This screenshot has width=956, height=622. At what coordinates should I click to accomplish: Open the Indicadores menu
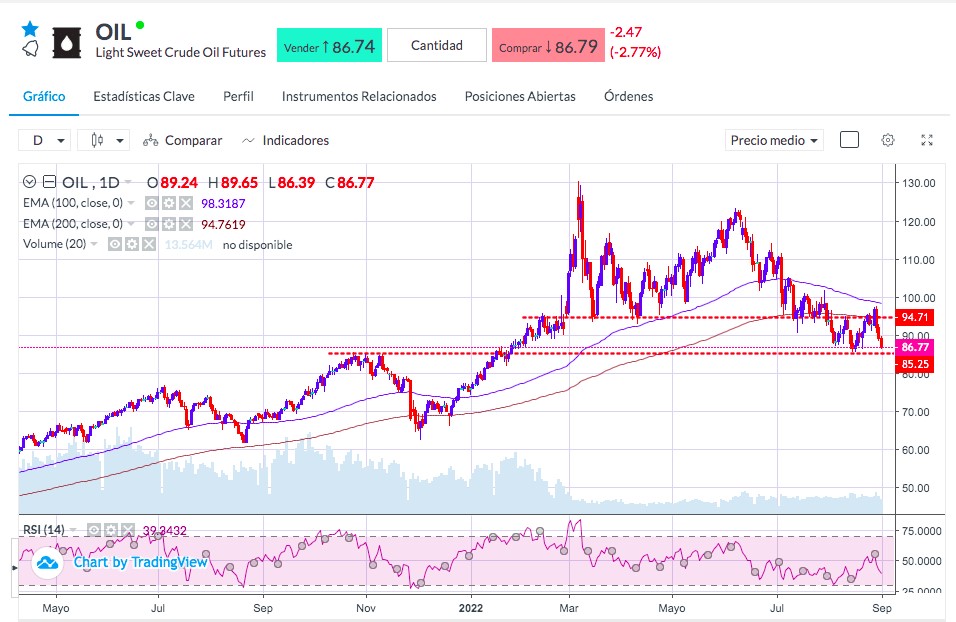tap(285, 140)
